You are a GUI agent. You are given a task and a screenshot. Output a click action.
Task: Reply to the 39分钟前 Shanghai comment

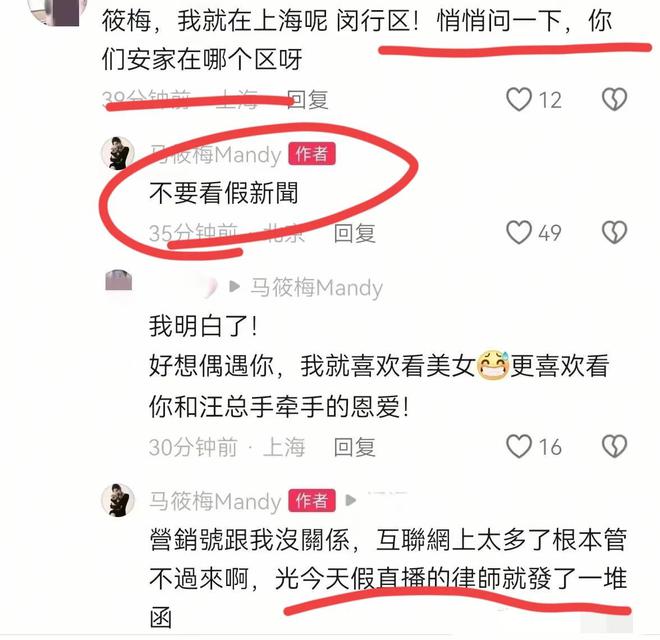[307, 100]
